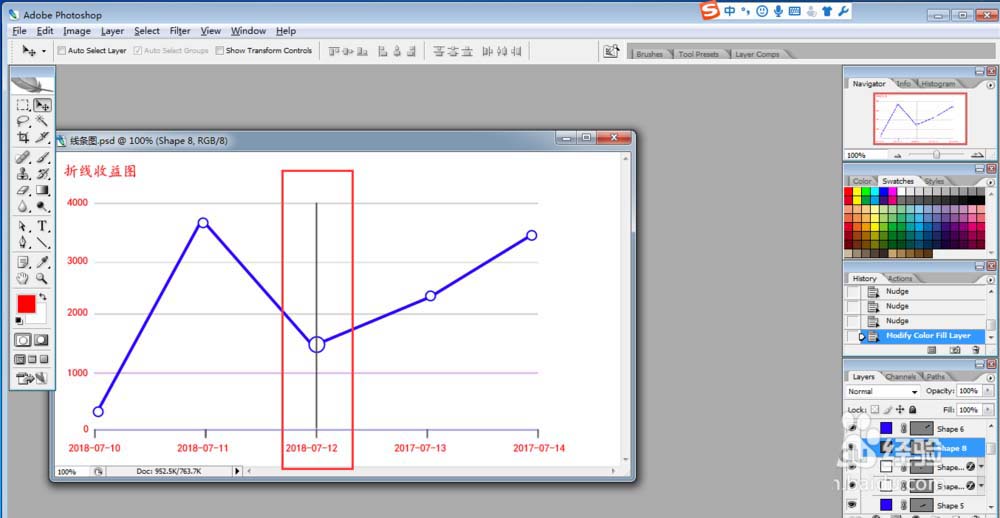The height and width of the screenshot is (518, 1000).
Task: Switch to Standard editing mode
Action: [23, 340]
